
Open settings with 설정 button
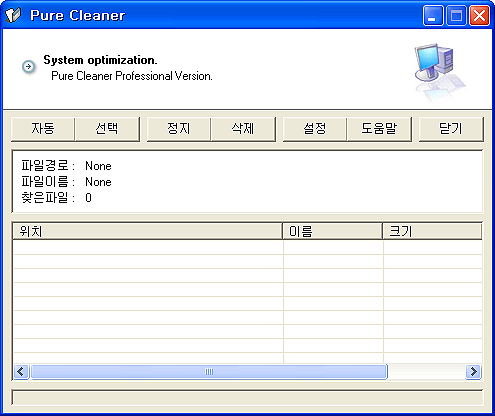(315, 129)
